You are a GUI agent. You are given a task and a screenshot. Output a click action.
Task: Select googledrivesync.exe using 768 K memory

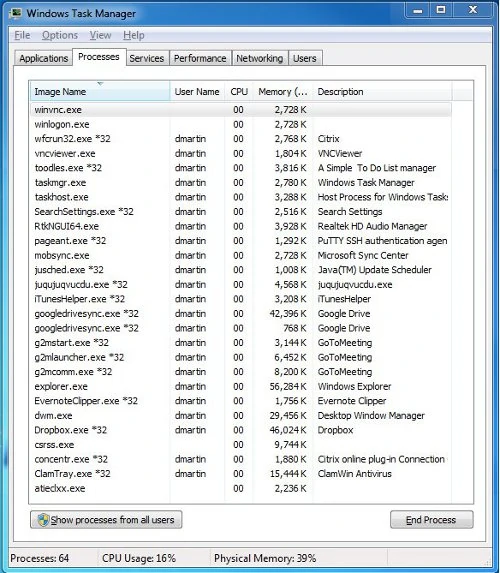[x=240, y=328]
